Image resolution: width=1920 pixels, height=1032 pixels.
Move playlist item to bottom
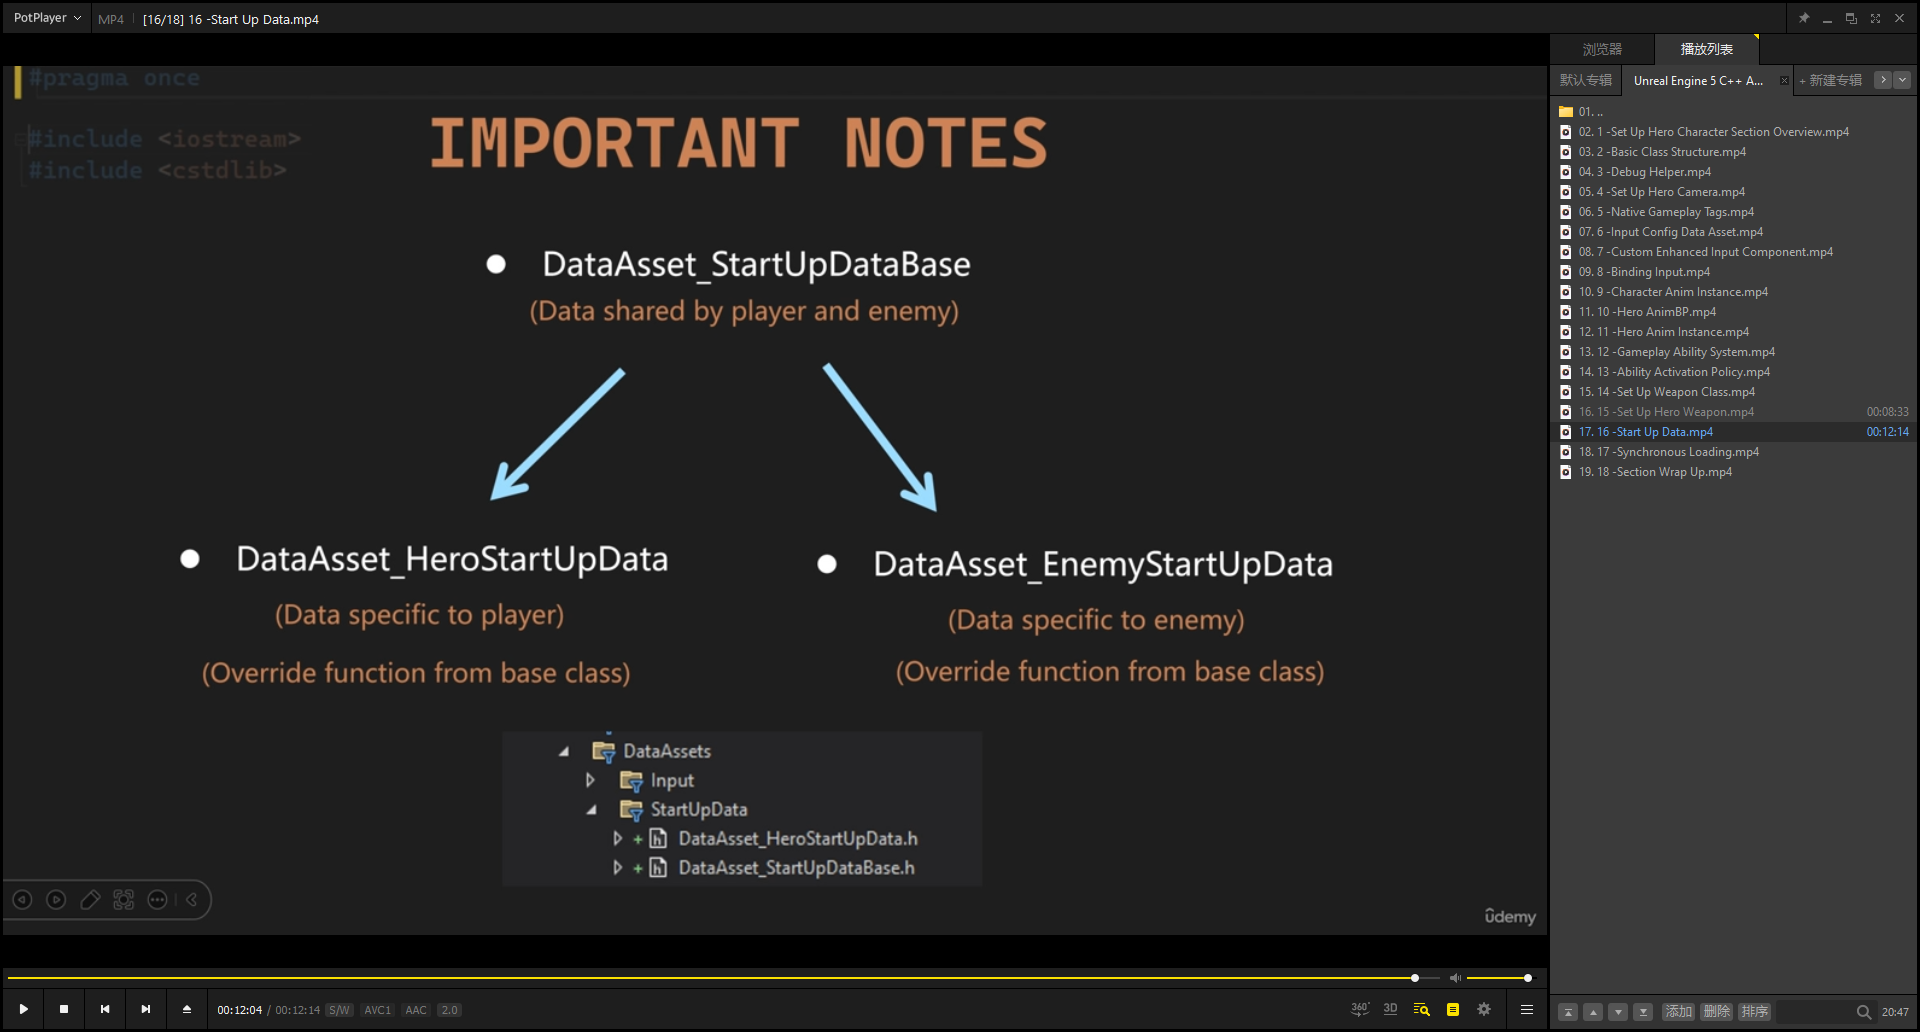(1643, 1012)
